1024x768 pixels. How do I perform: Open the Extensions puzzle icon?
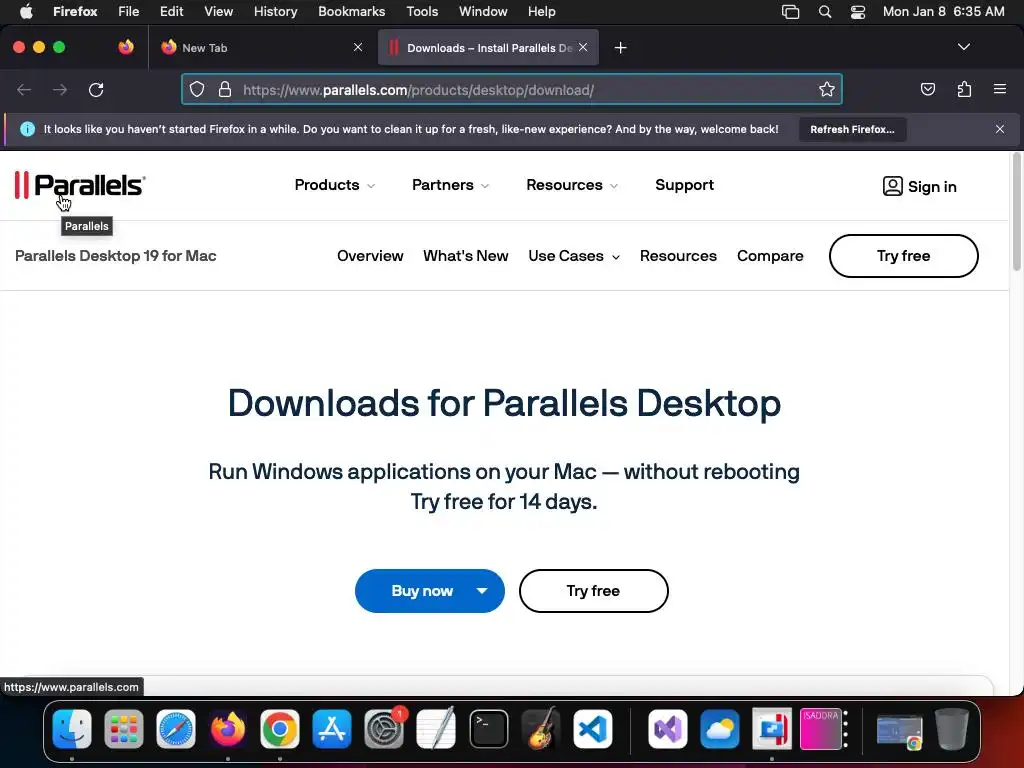(x=964, y=89)
